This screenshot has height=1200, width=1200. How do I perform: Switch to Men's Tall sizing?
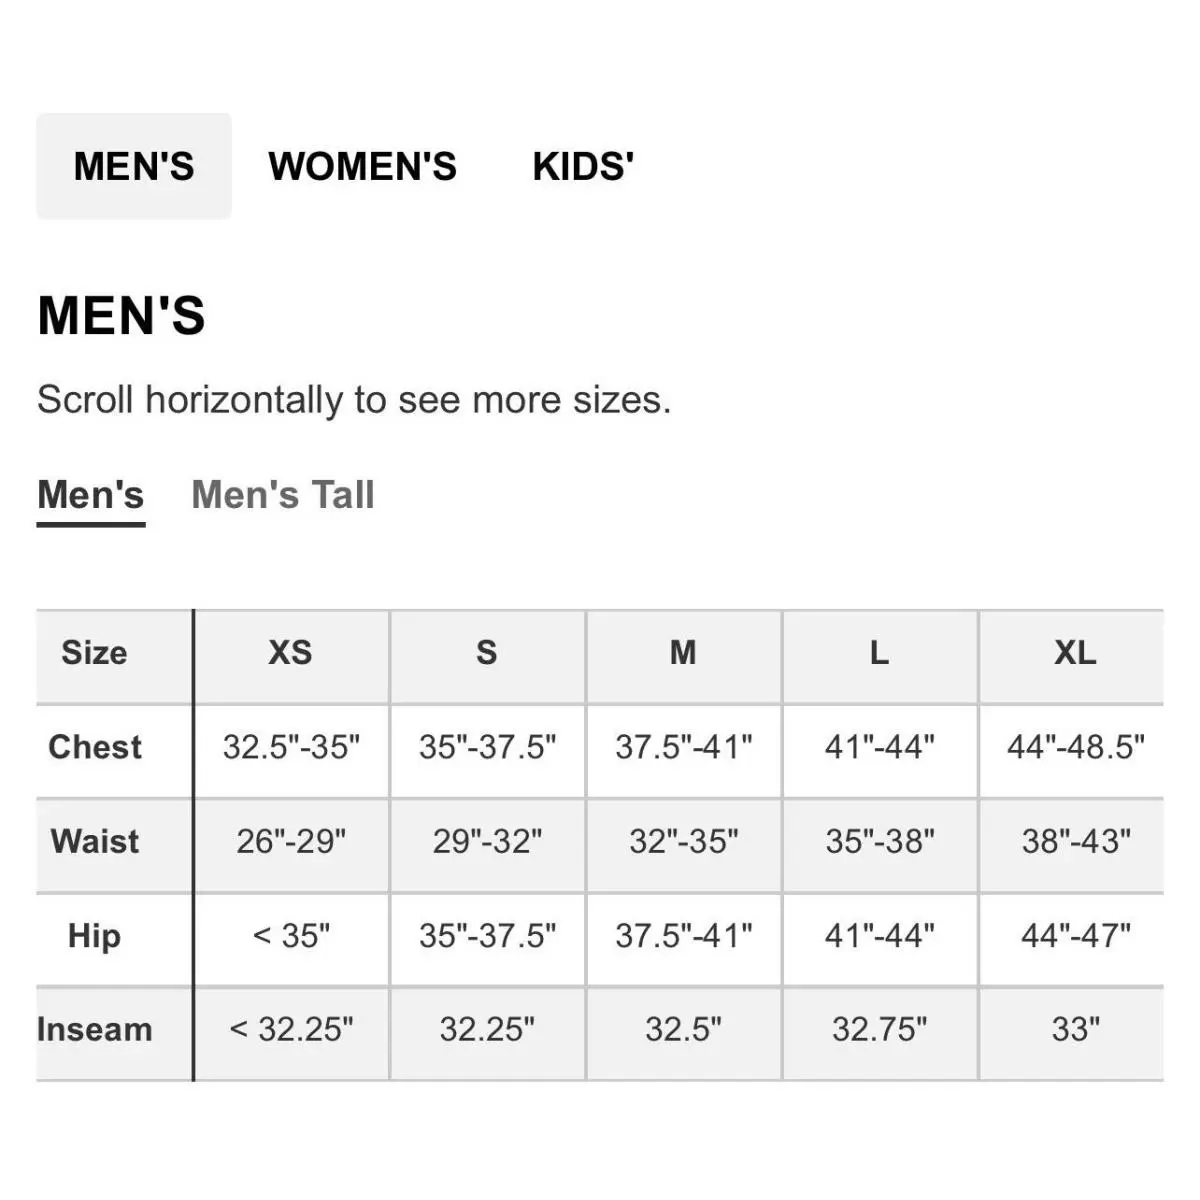[x=283, y=495]
